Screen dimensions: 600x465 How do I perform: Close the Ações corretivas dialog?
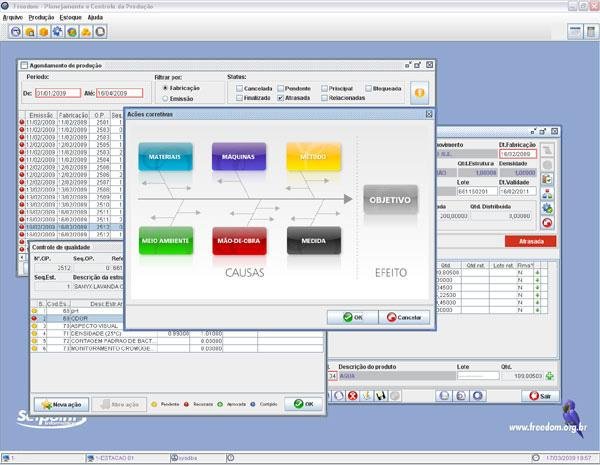(429, 114)
